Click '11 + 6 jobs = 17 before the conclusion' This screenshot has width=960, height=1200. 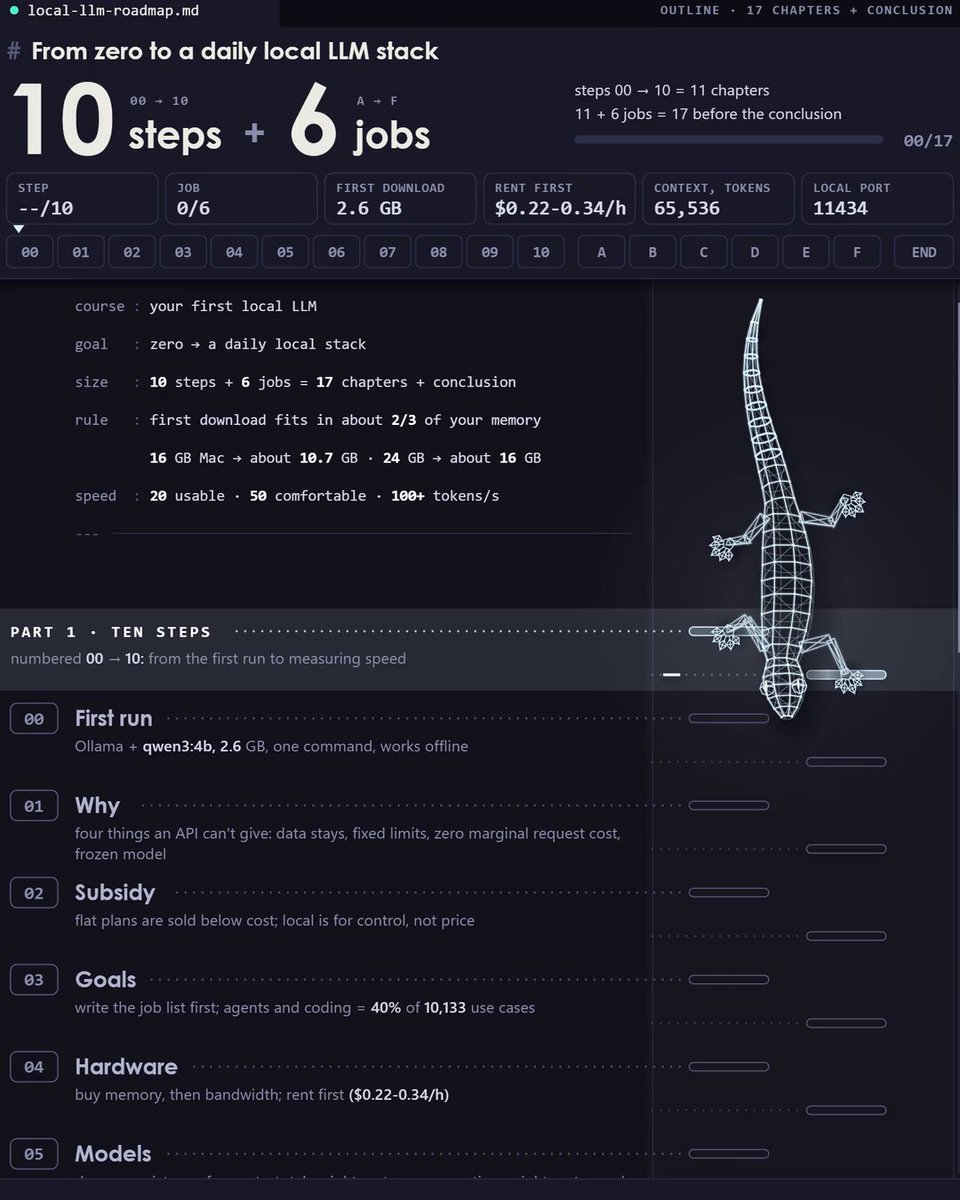(708, 114)
